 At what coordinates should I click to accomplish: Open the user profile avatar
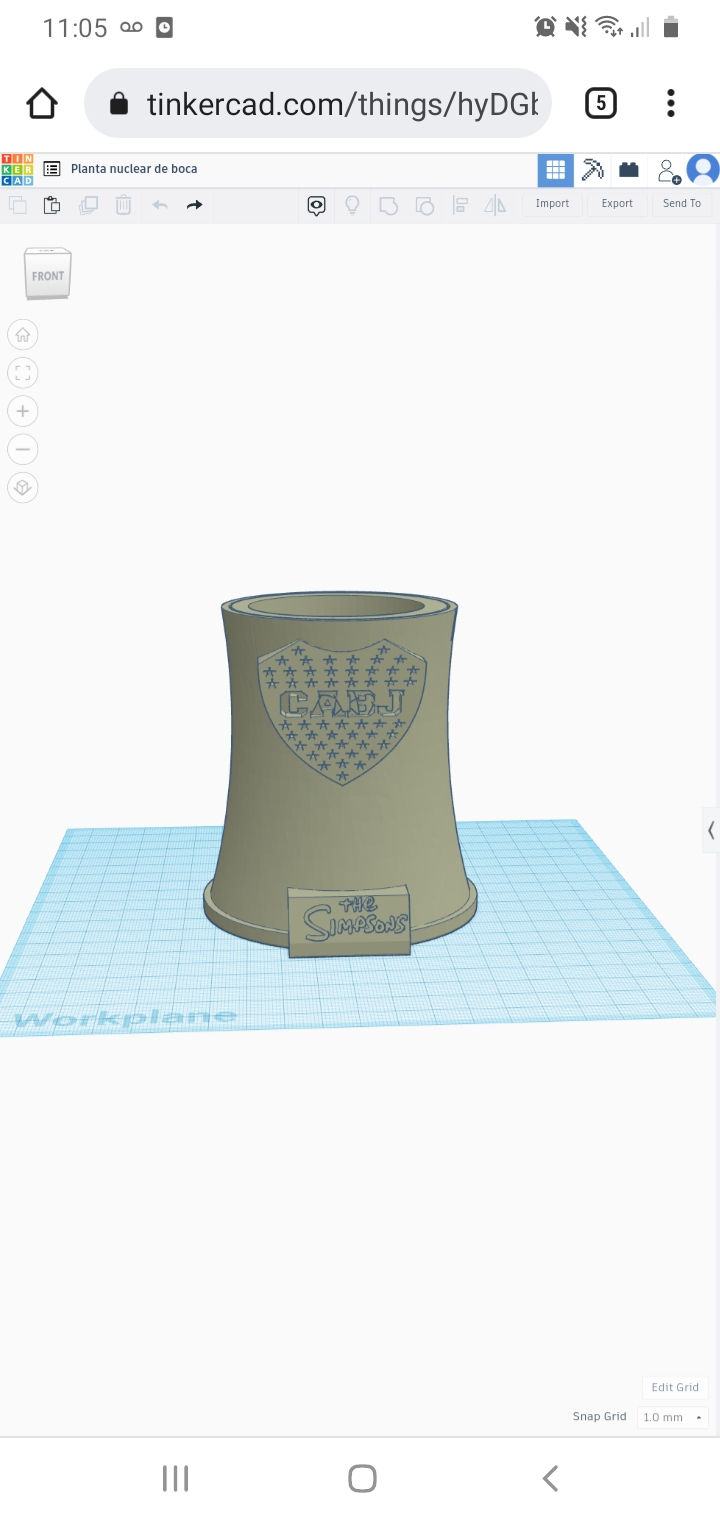pos(703,170)
